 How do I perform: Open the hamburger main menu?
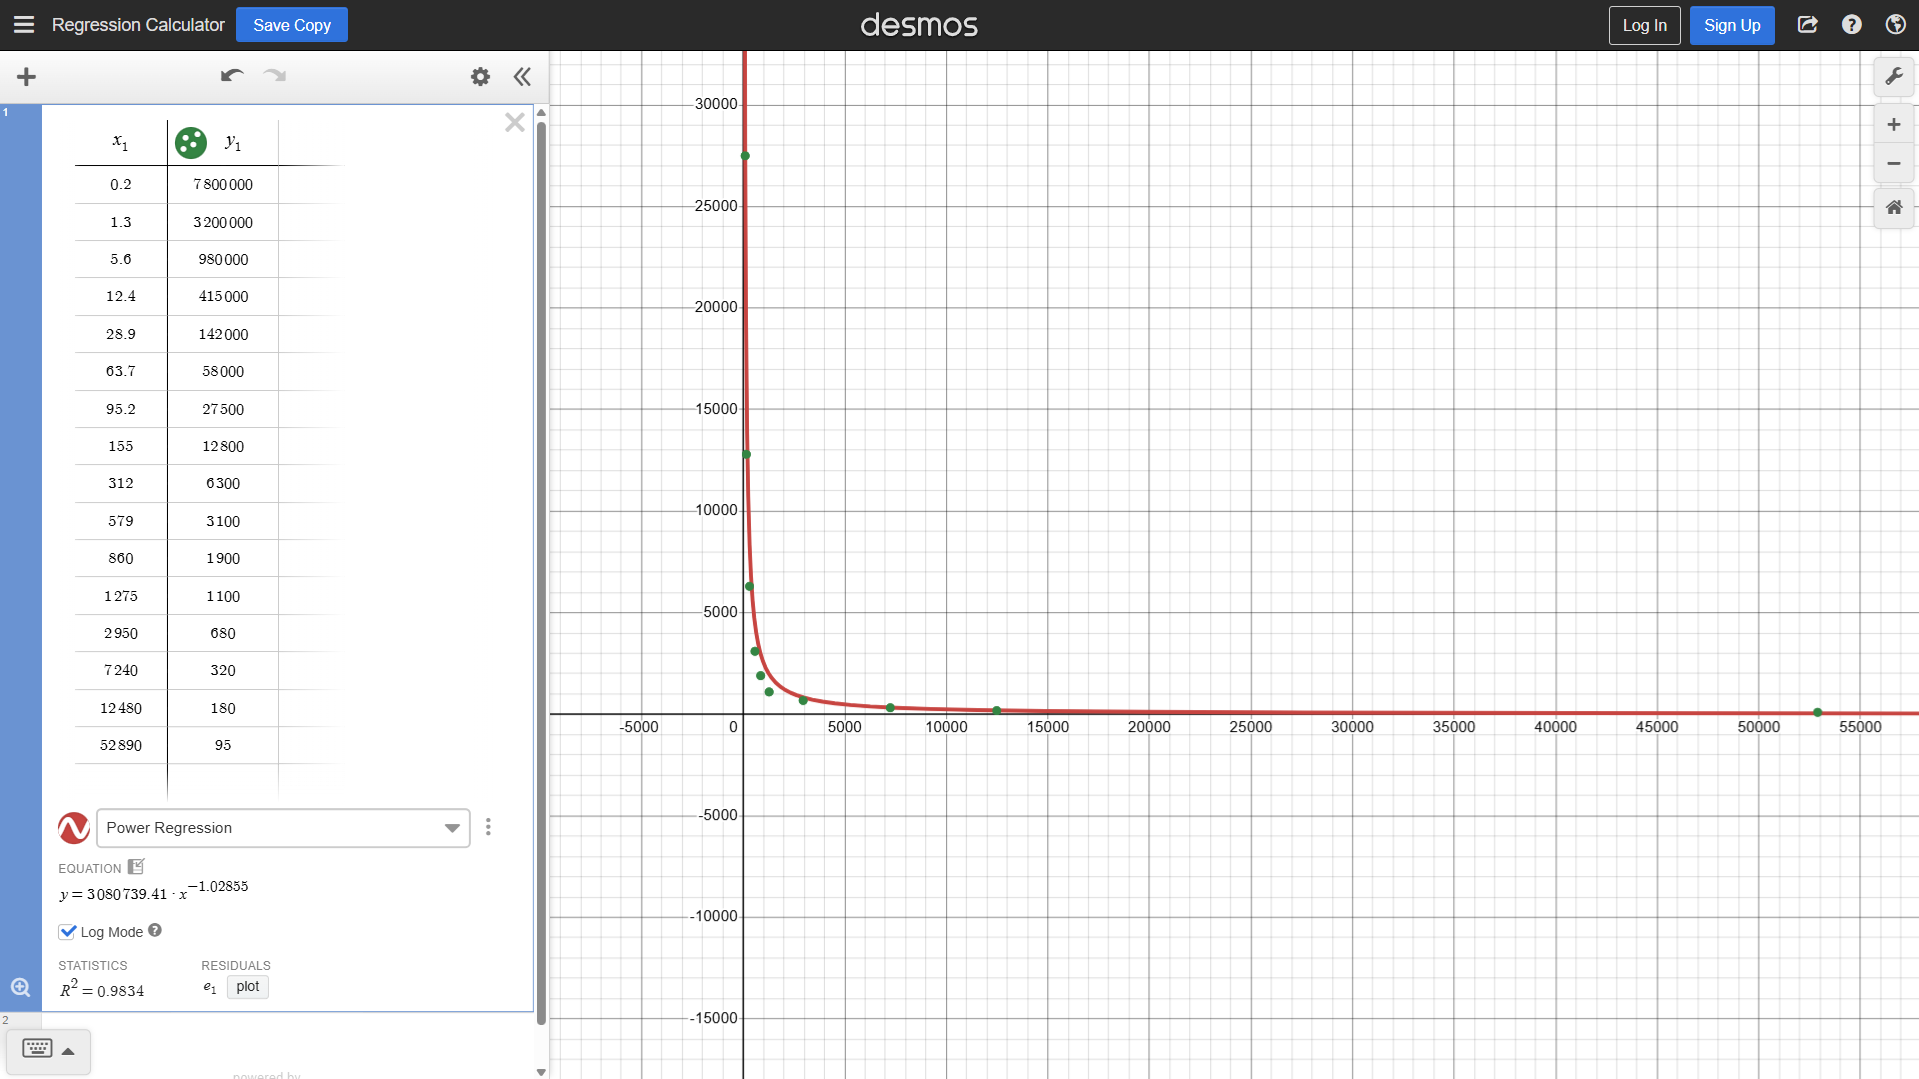[24, 25]
